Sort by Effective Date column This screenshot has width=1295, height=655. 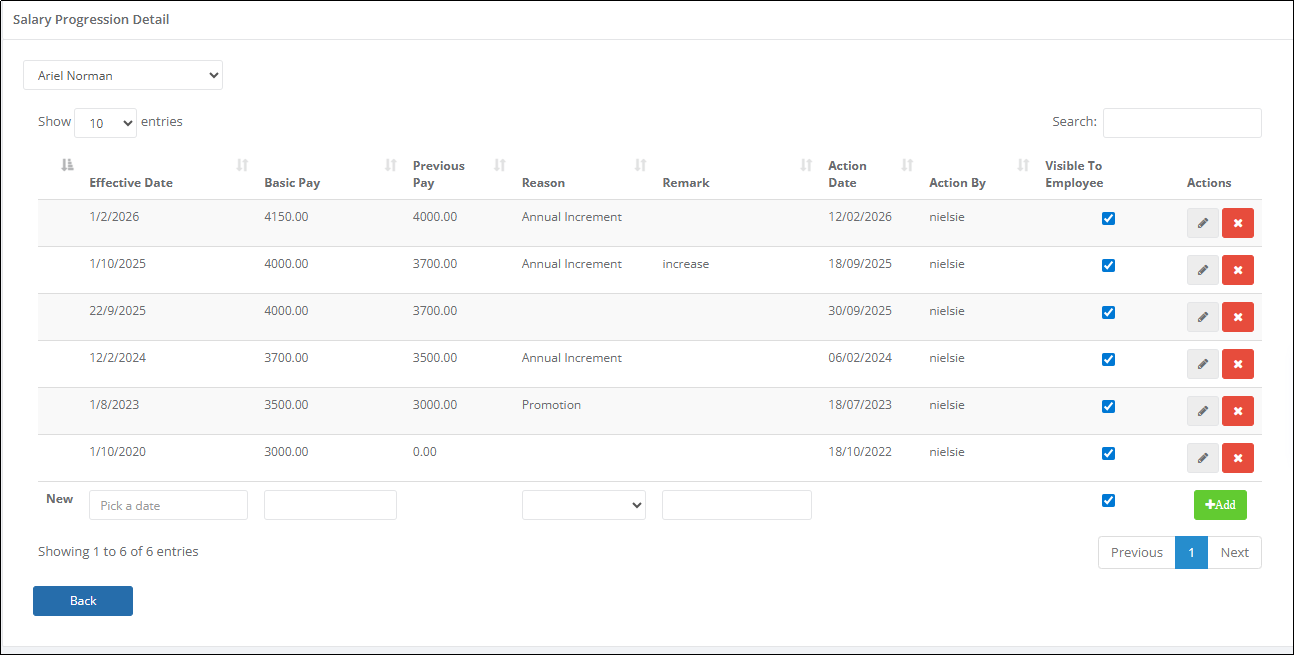[168, 174]
